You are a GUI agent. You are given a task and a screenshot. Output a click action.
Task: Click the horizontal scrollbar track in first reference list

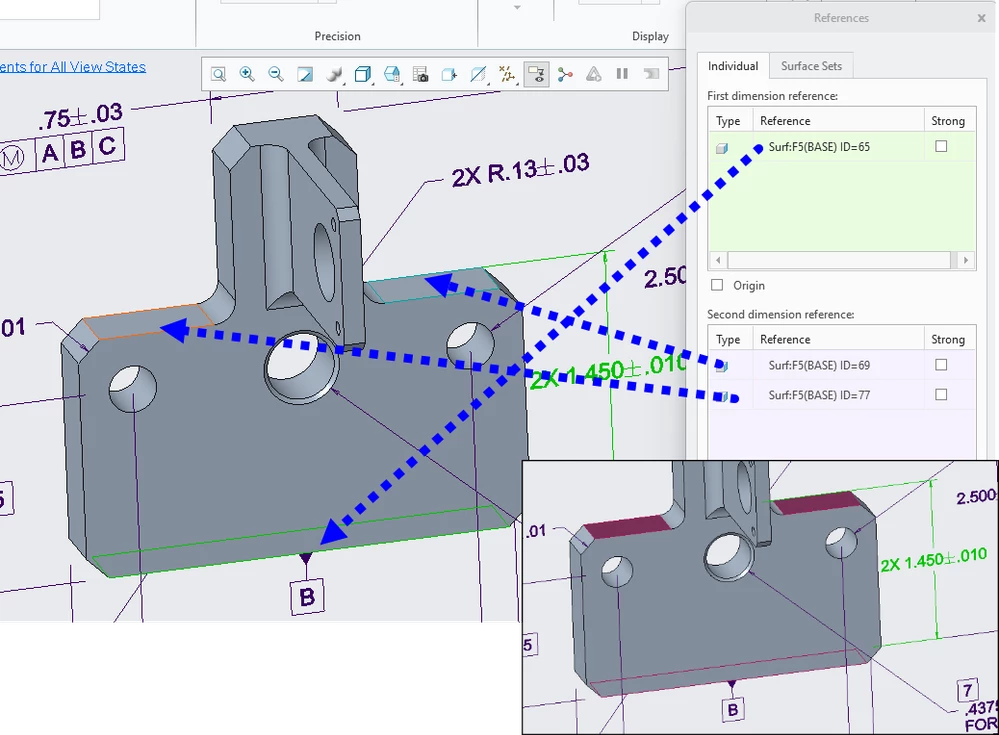coord(839,260)
